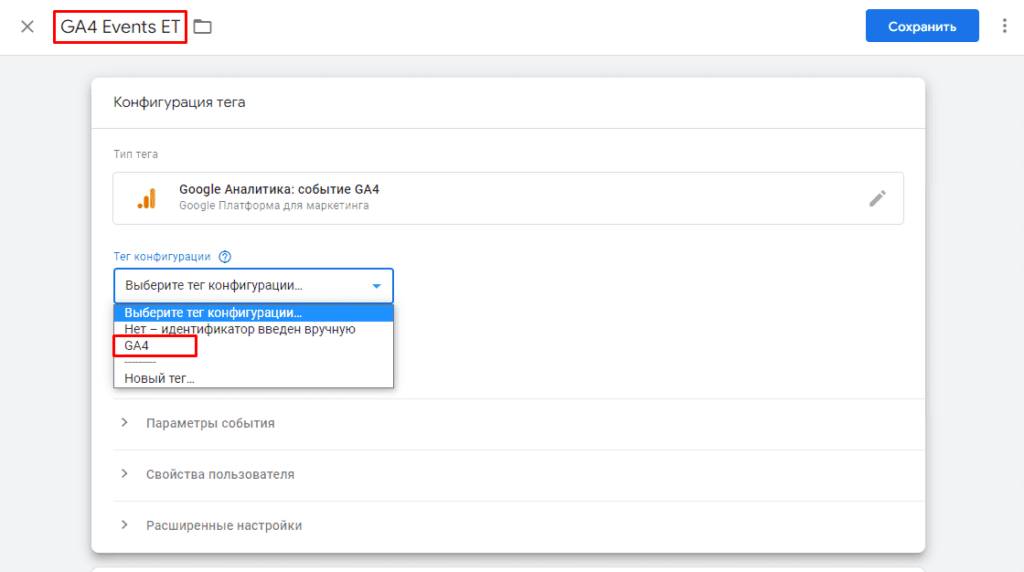
Task: Click the pencil icon to edit tag type
Action: click(877, 199)
